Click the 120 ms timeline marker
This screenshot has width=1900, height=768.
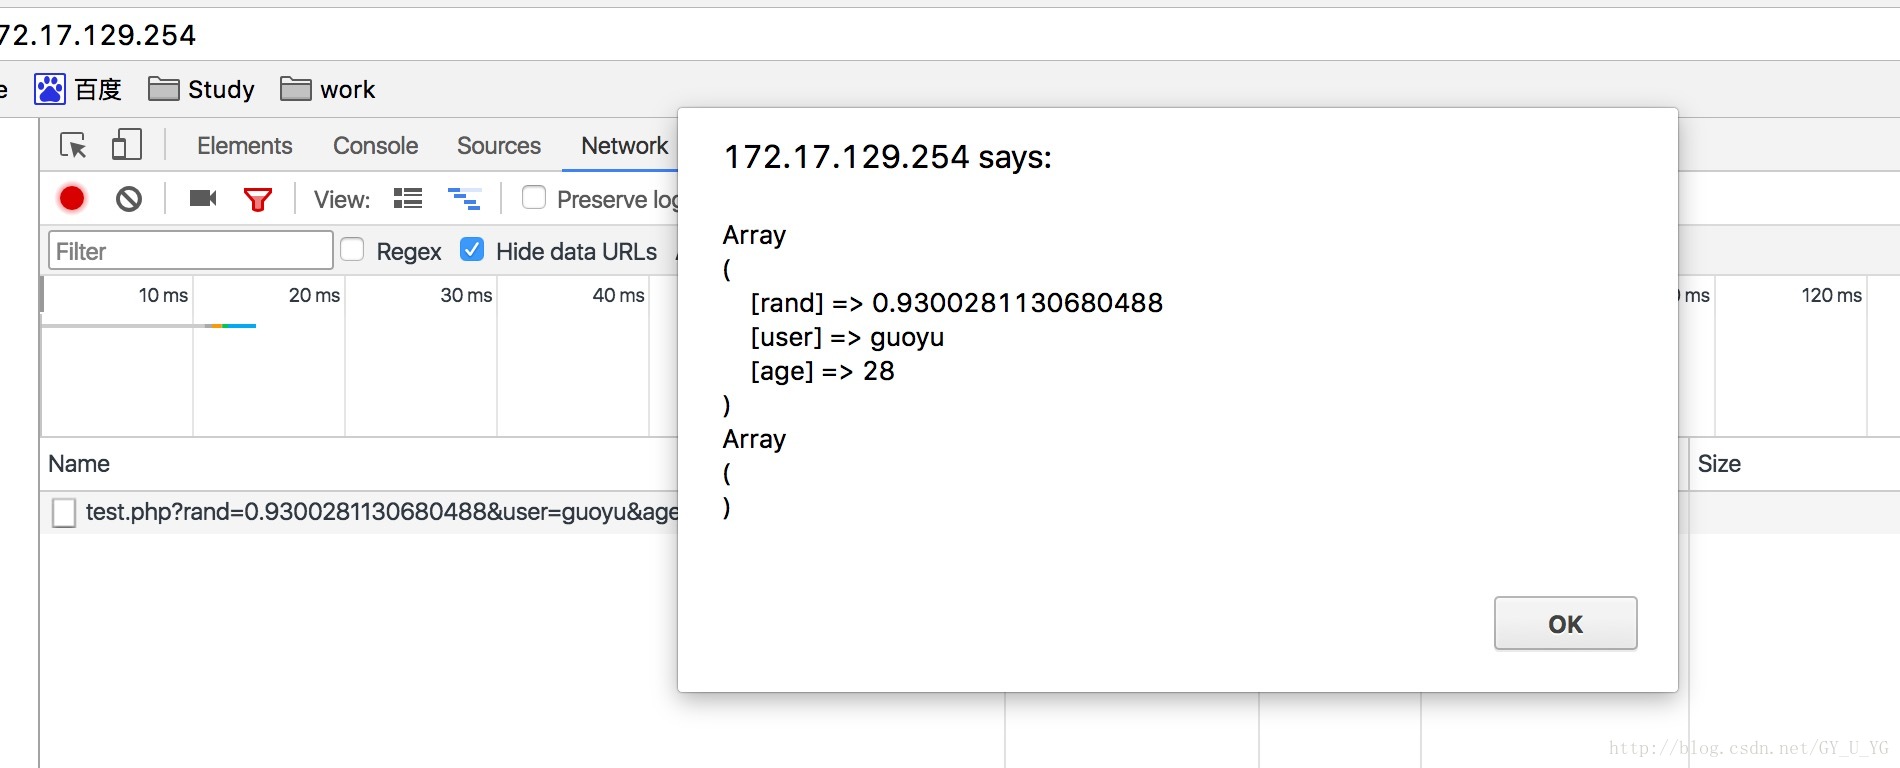1831,295
